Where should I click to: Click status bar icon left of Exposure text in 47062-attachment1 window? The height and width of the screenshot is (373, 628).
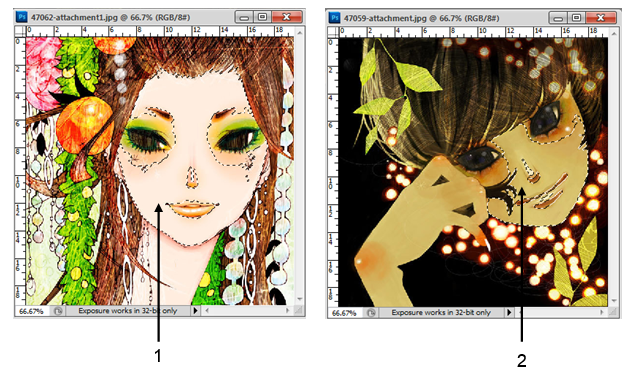58,311
